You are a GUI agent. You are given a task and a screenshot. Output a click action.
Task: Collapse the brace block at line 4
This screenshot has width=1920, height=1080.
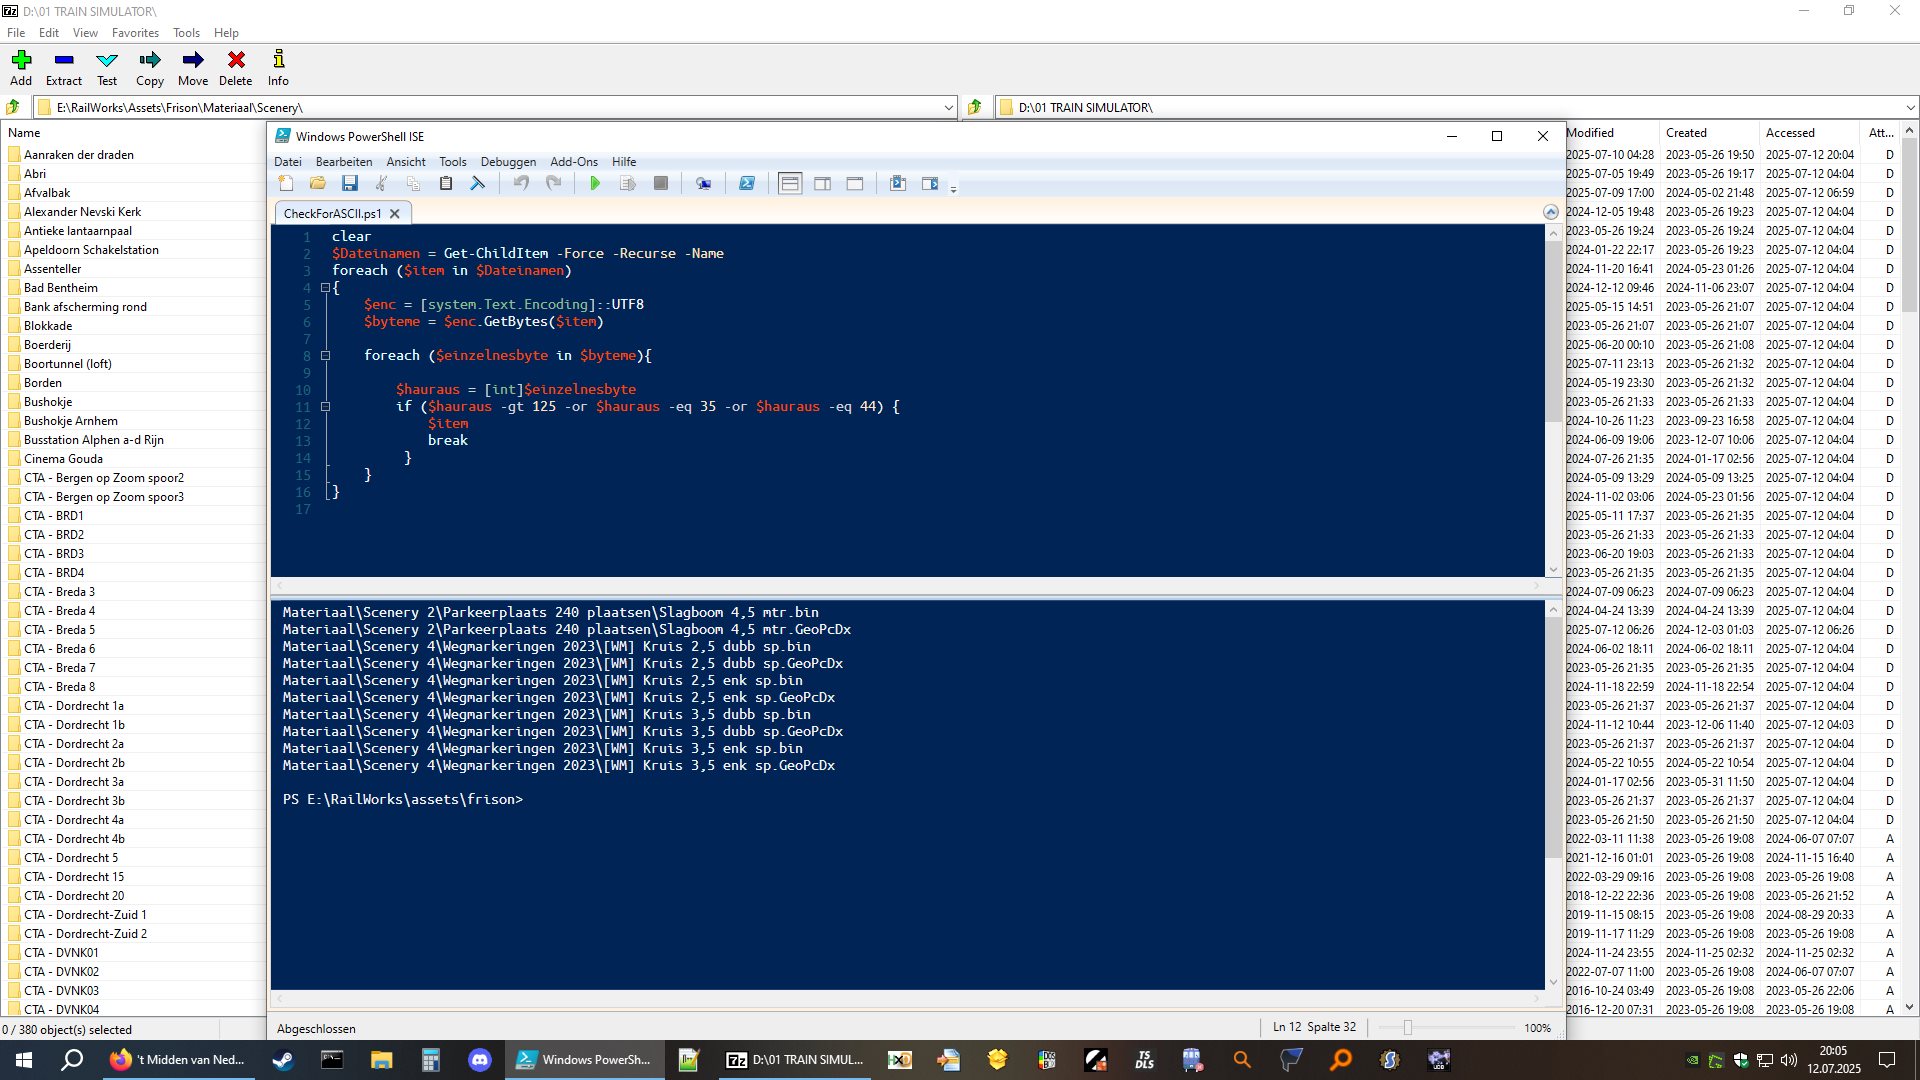click(325, 288)
